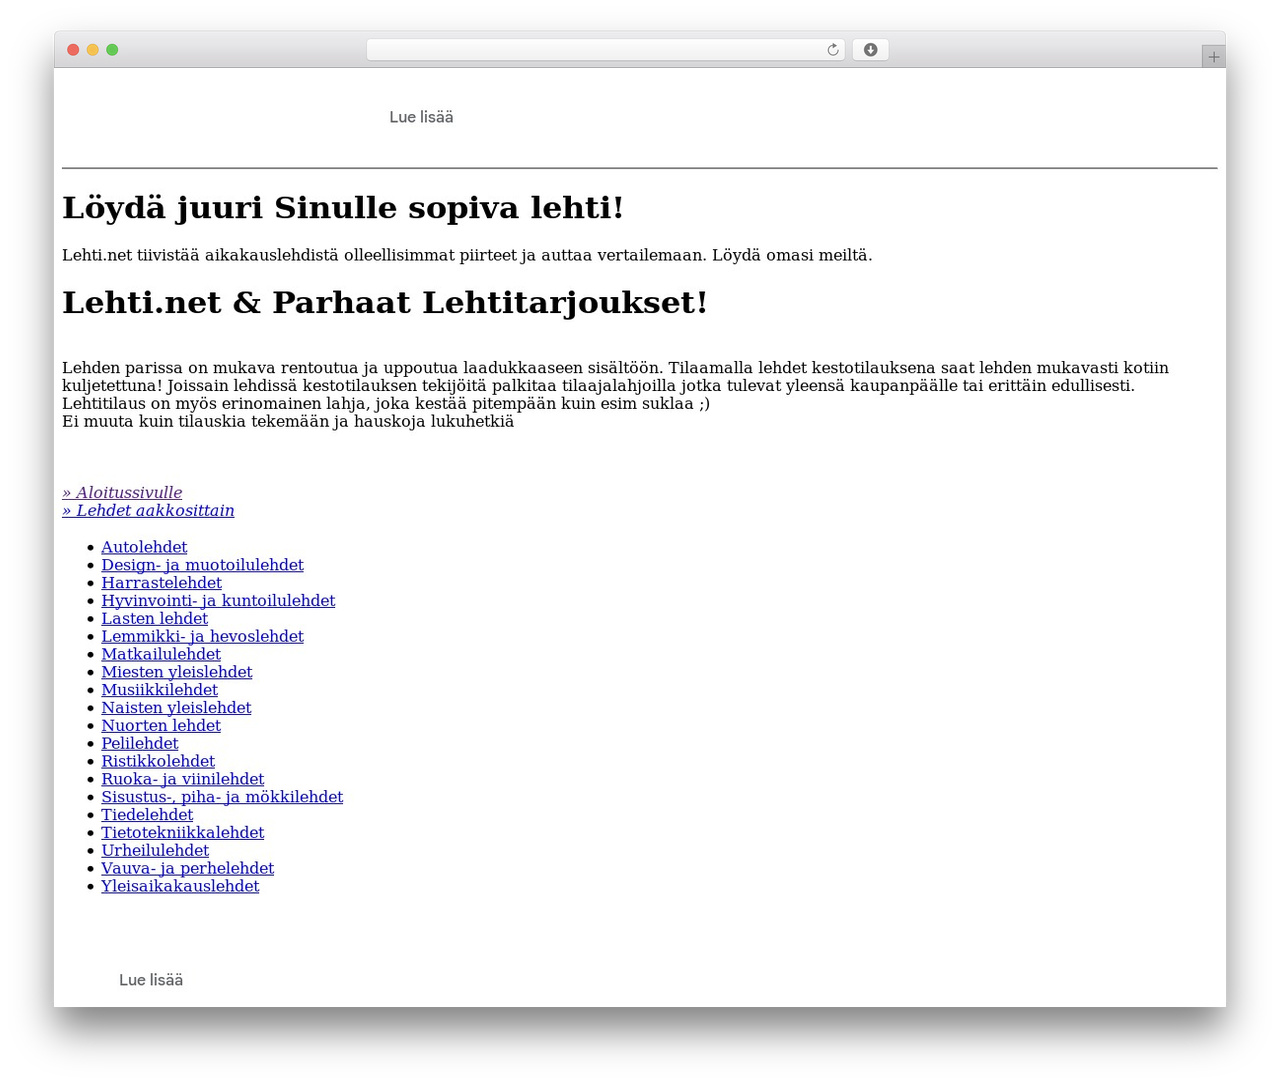This screenshot has height=1084, width=1280.
Task: Open Musiikkilehdet category
Action: [159, 690]
